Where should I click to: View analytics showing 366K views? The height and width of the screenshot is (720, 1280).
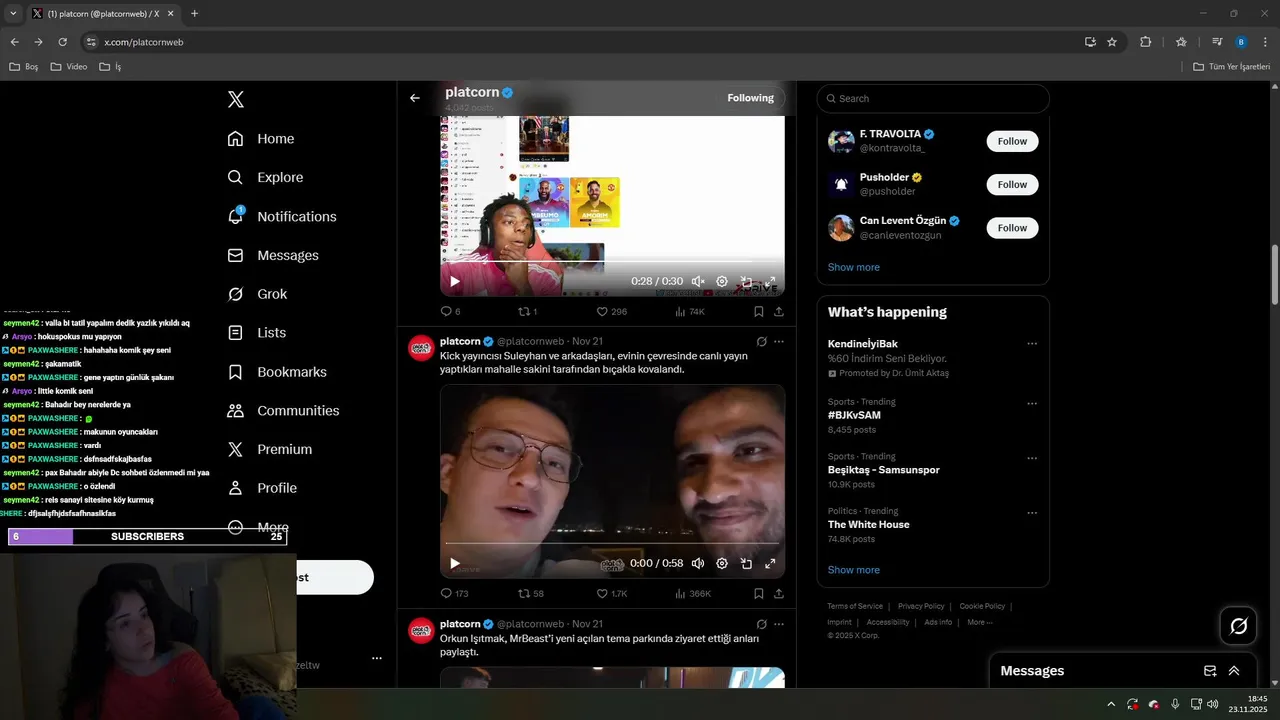pos(693,593)
